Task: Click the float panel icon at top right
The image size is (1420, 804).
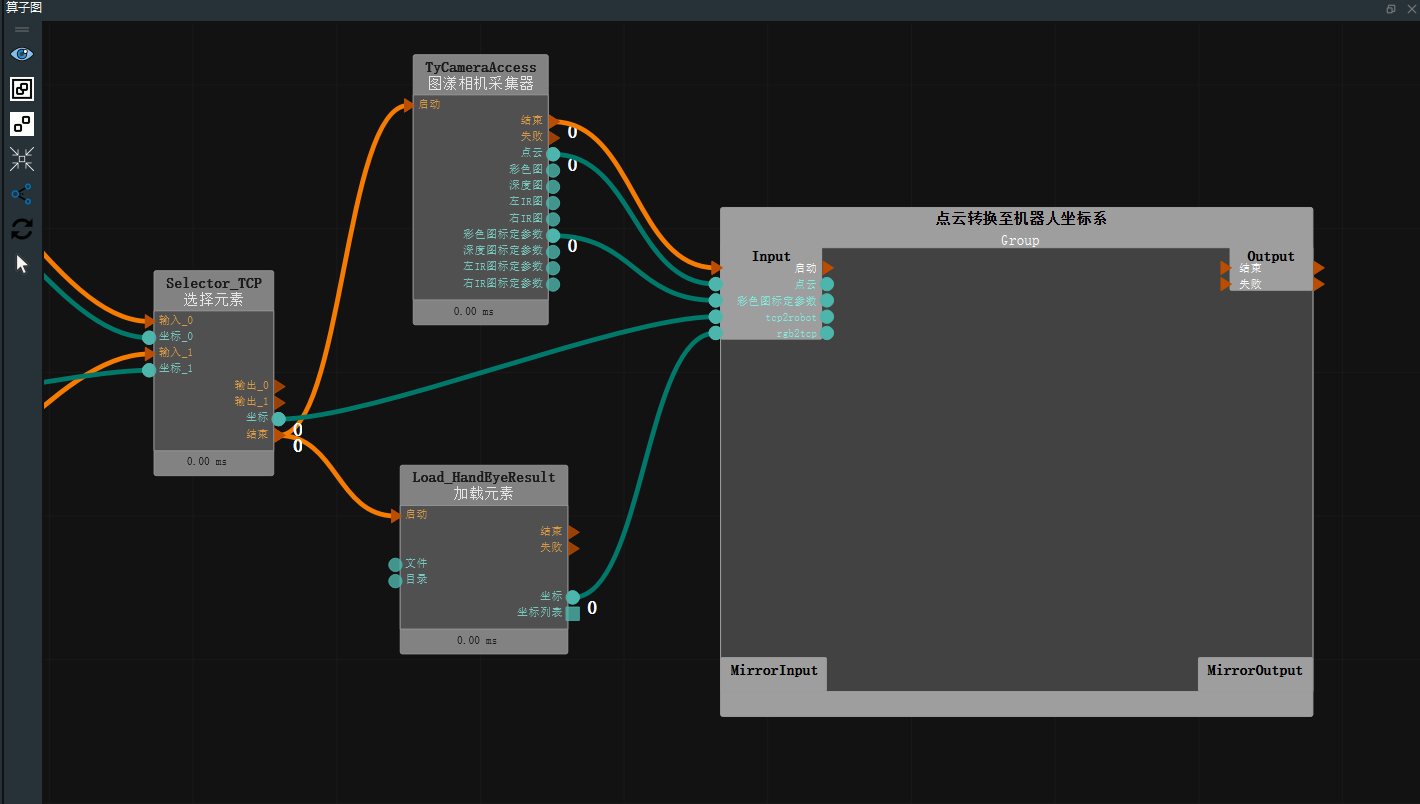Action: pyautogui.click(x=1391, y=8)
